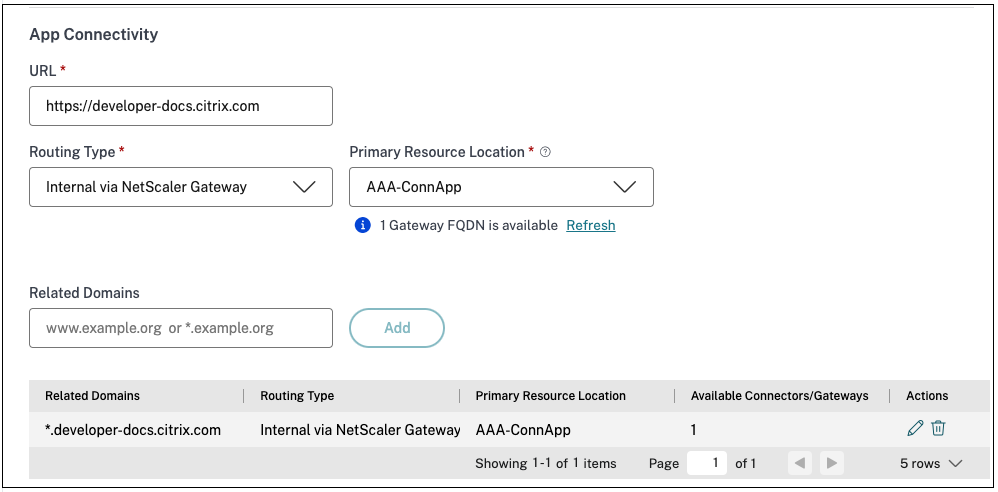Click the Refresh link
The image size is (998, 492).
pyautogui.click(x=591, y=225)
